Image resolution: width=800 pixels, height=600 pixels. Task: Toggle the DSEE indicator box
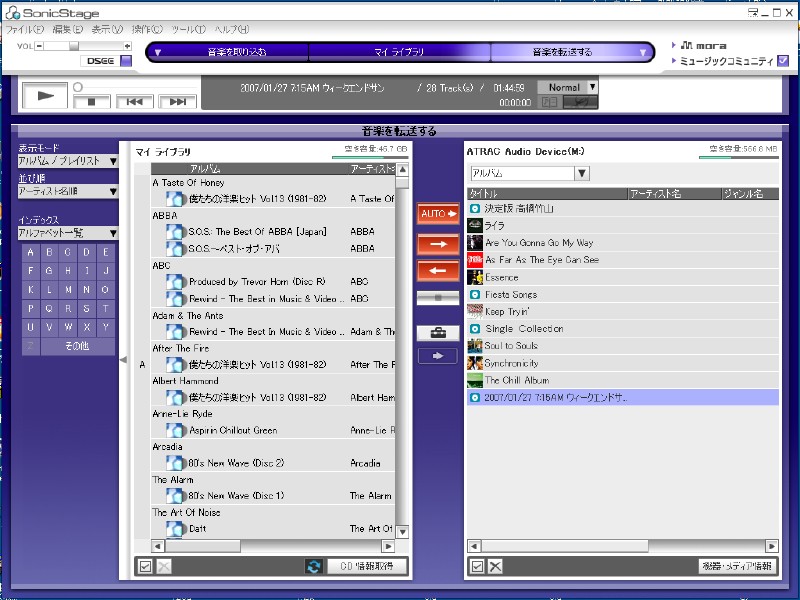click(126, 61)
